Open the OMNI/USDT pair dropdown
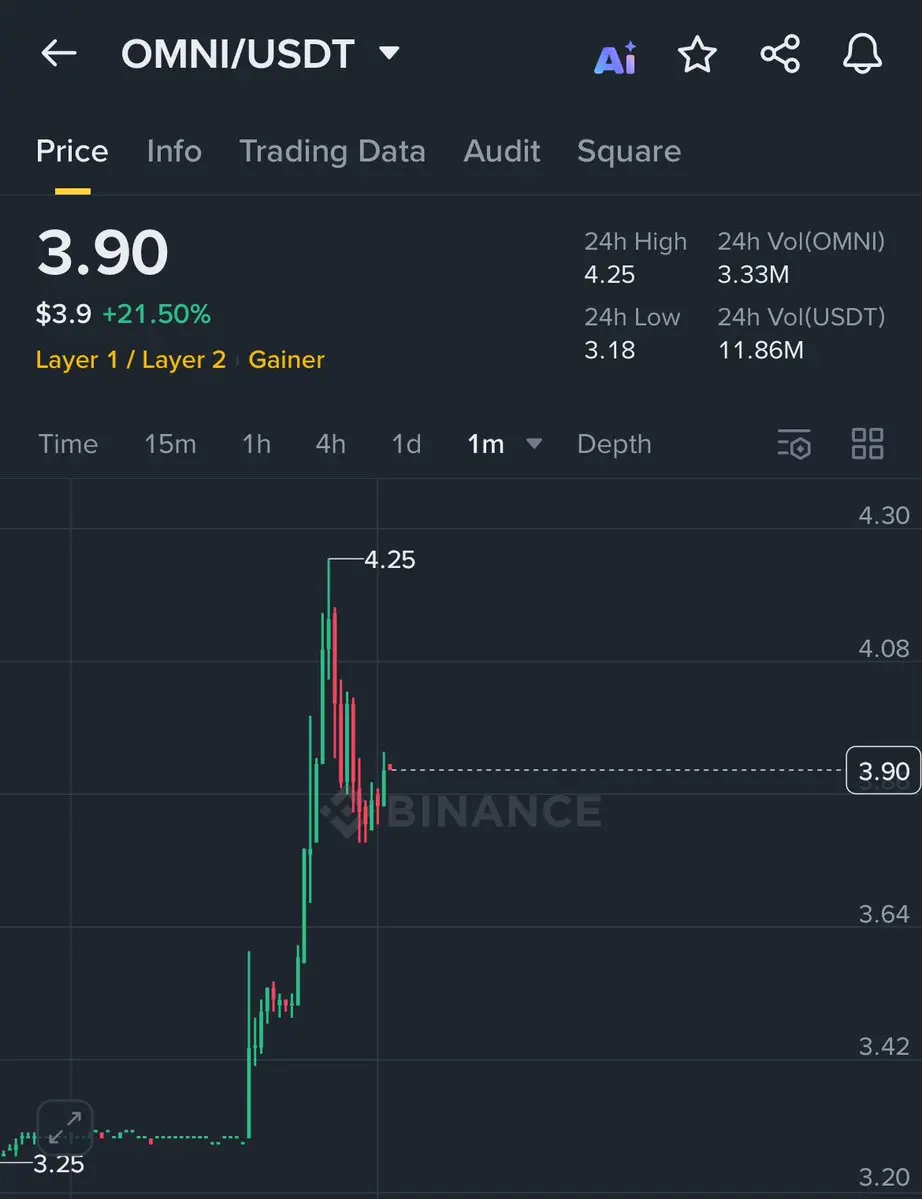Screen dimensions: 922x1199 (x=390, y=53)
